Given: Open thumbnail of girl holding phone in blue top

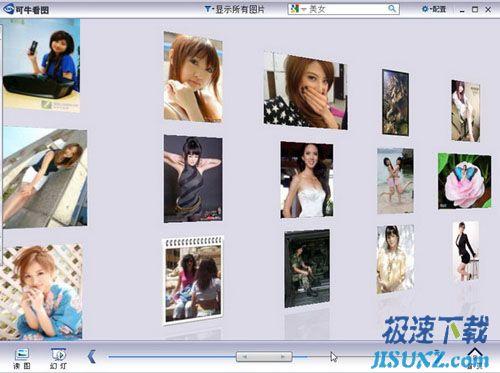Looking at the screenshot, I should pyautogui.click(x=41, y=65).
